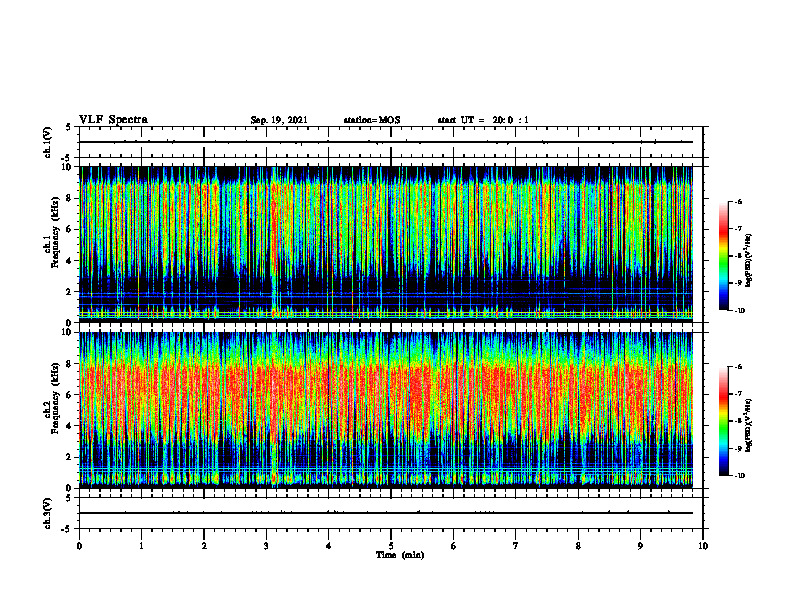Click the ch.1 spectrogram panel
Image resolution: width=792 pixels, height=612 pixels.
[x=386, y=244]
